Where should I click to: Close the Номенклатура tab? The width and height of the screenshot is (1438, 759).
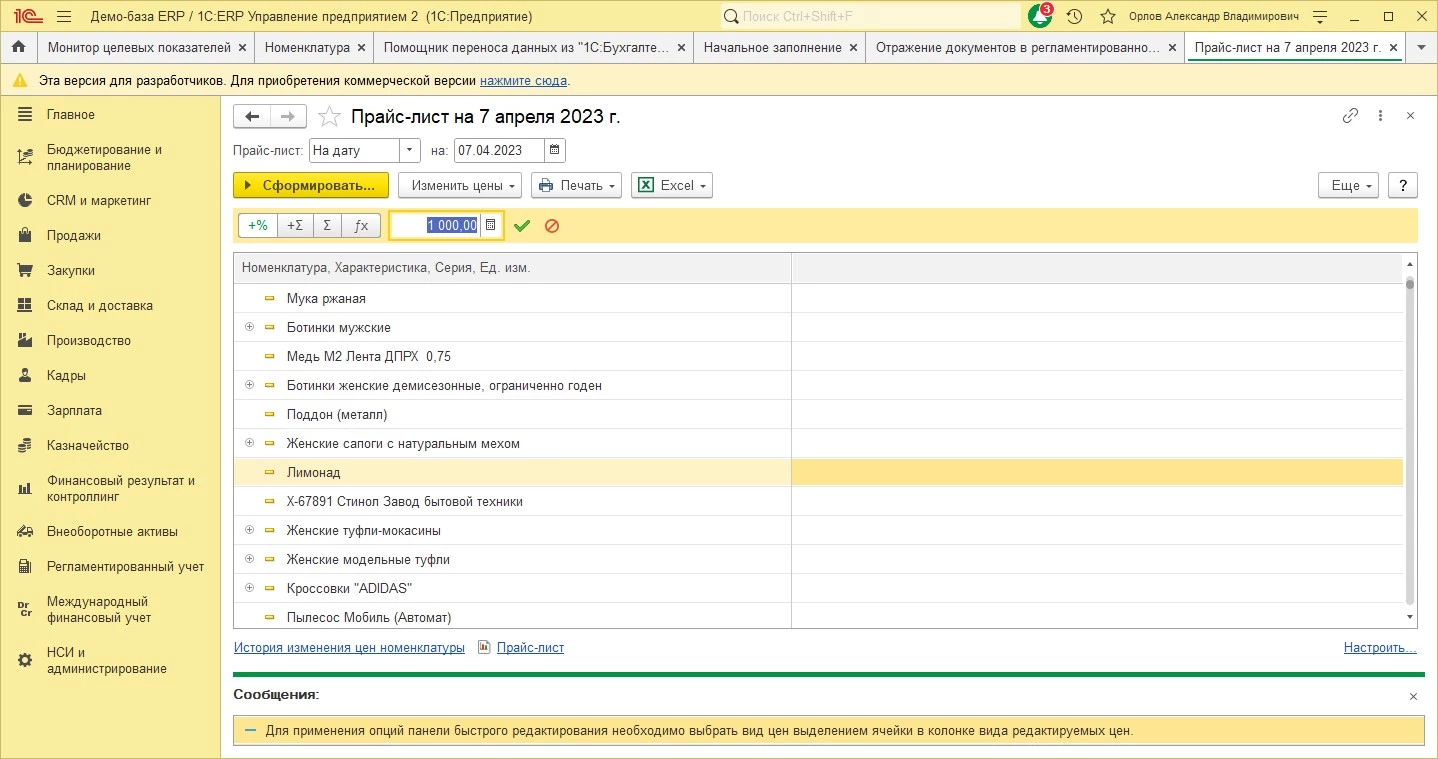pyautogui.click(x=361, y=48)
